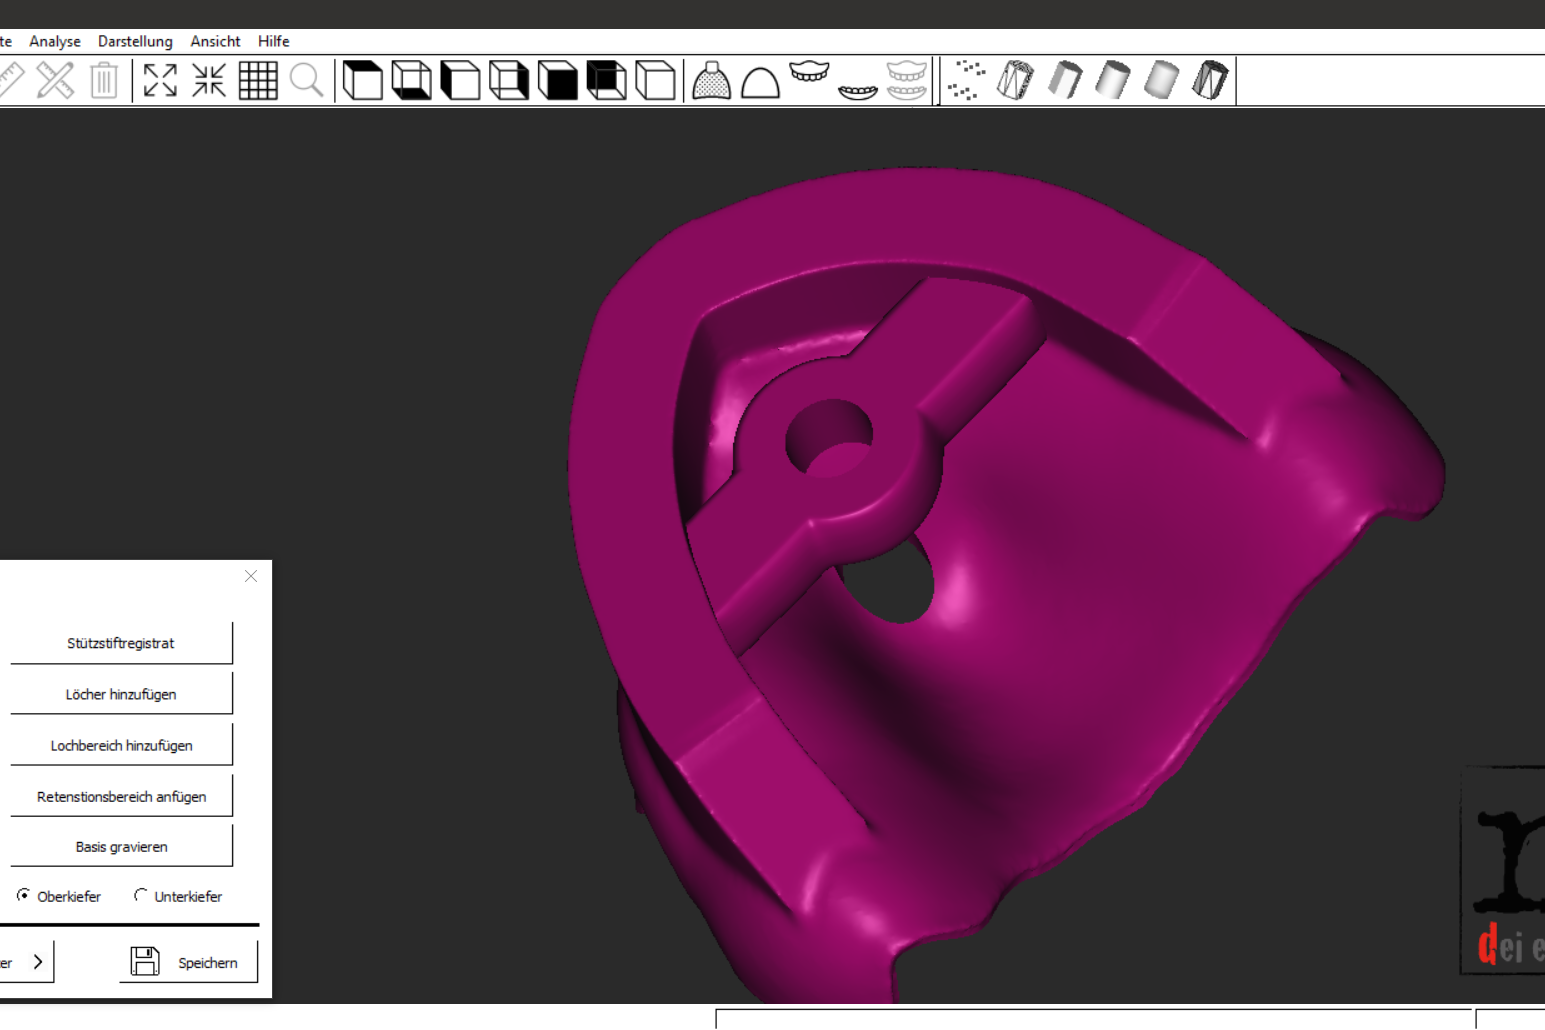Screen dimensions: 1545x1030
Task: Click the trash delete icon
Action: [x=104, y=80]
